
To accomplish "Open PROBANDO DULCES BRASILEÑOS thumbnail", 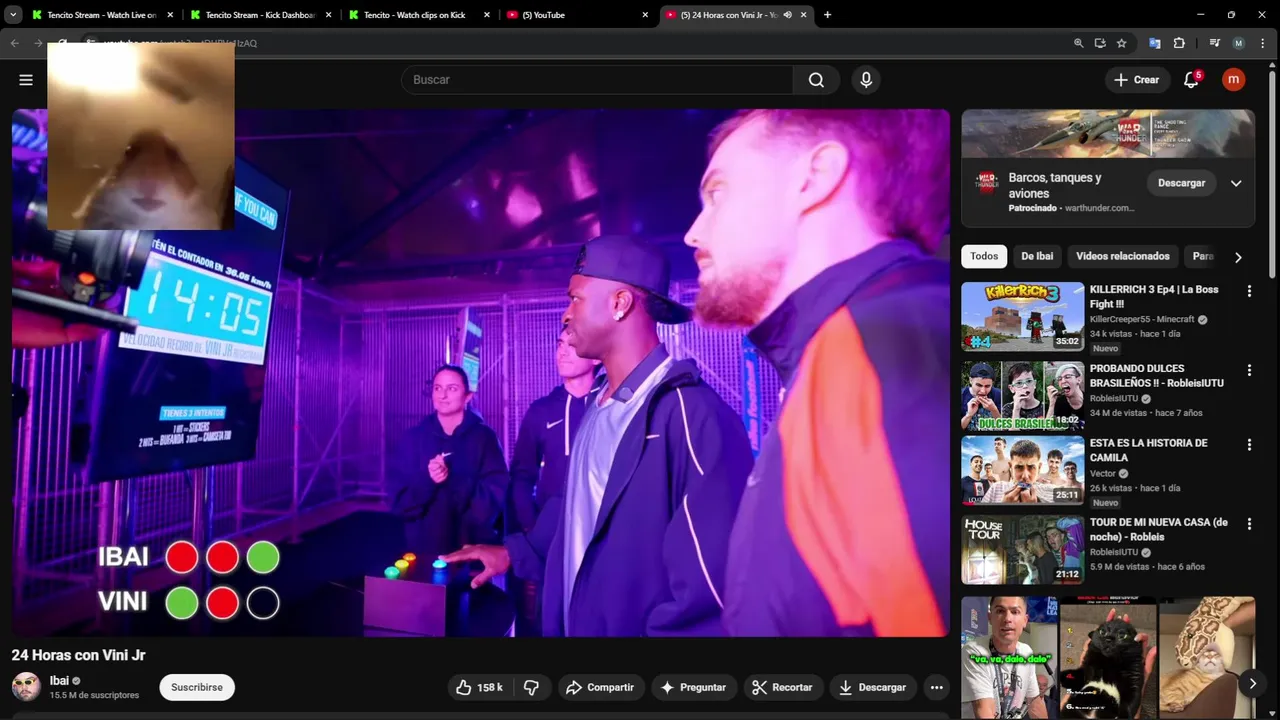I will [1022, 395].
